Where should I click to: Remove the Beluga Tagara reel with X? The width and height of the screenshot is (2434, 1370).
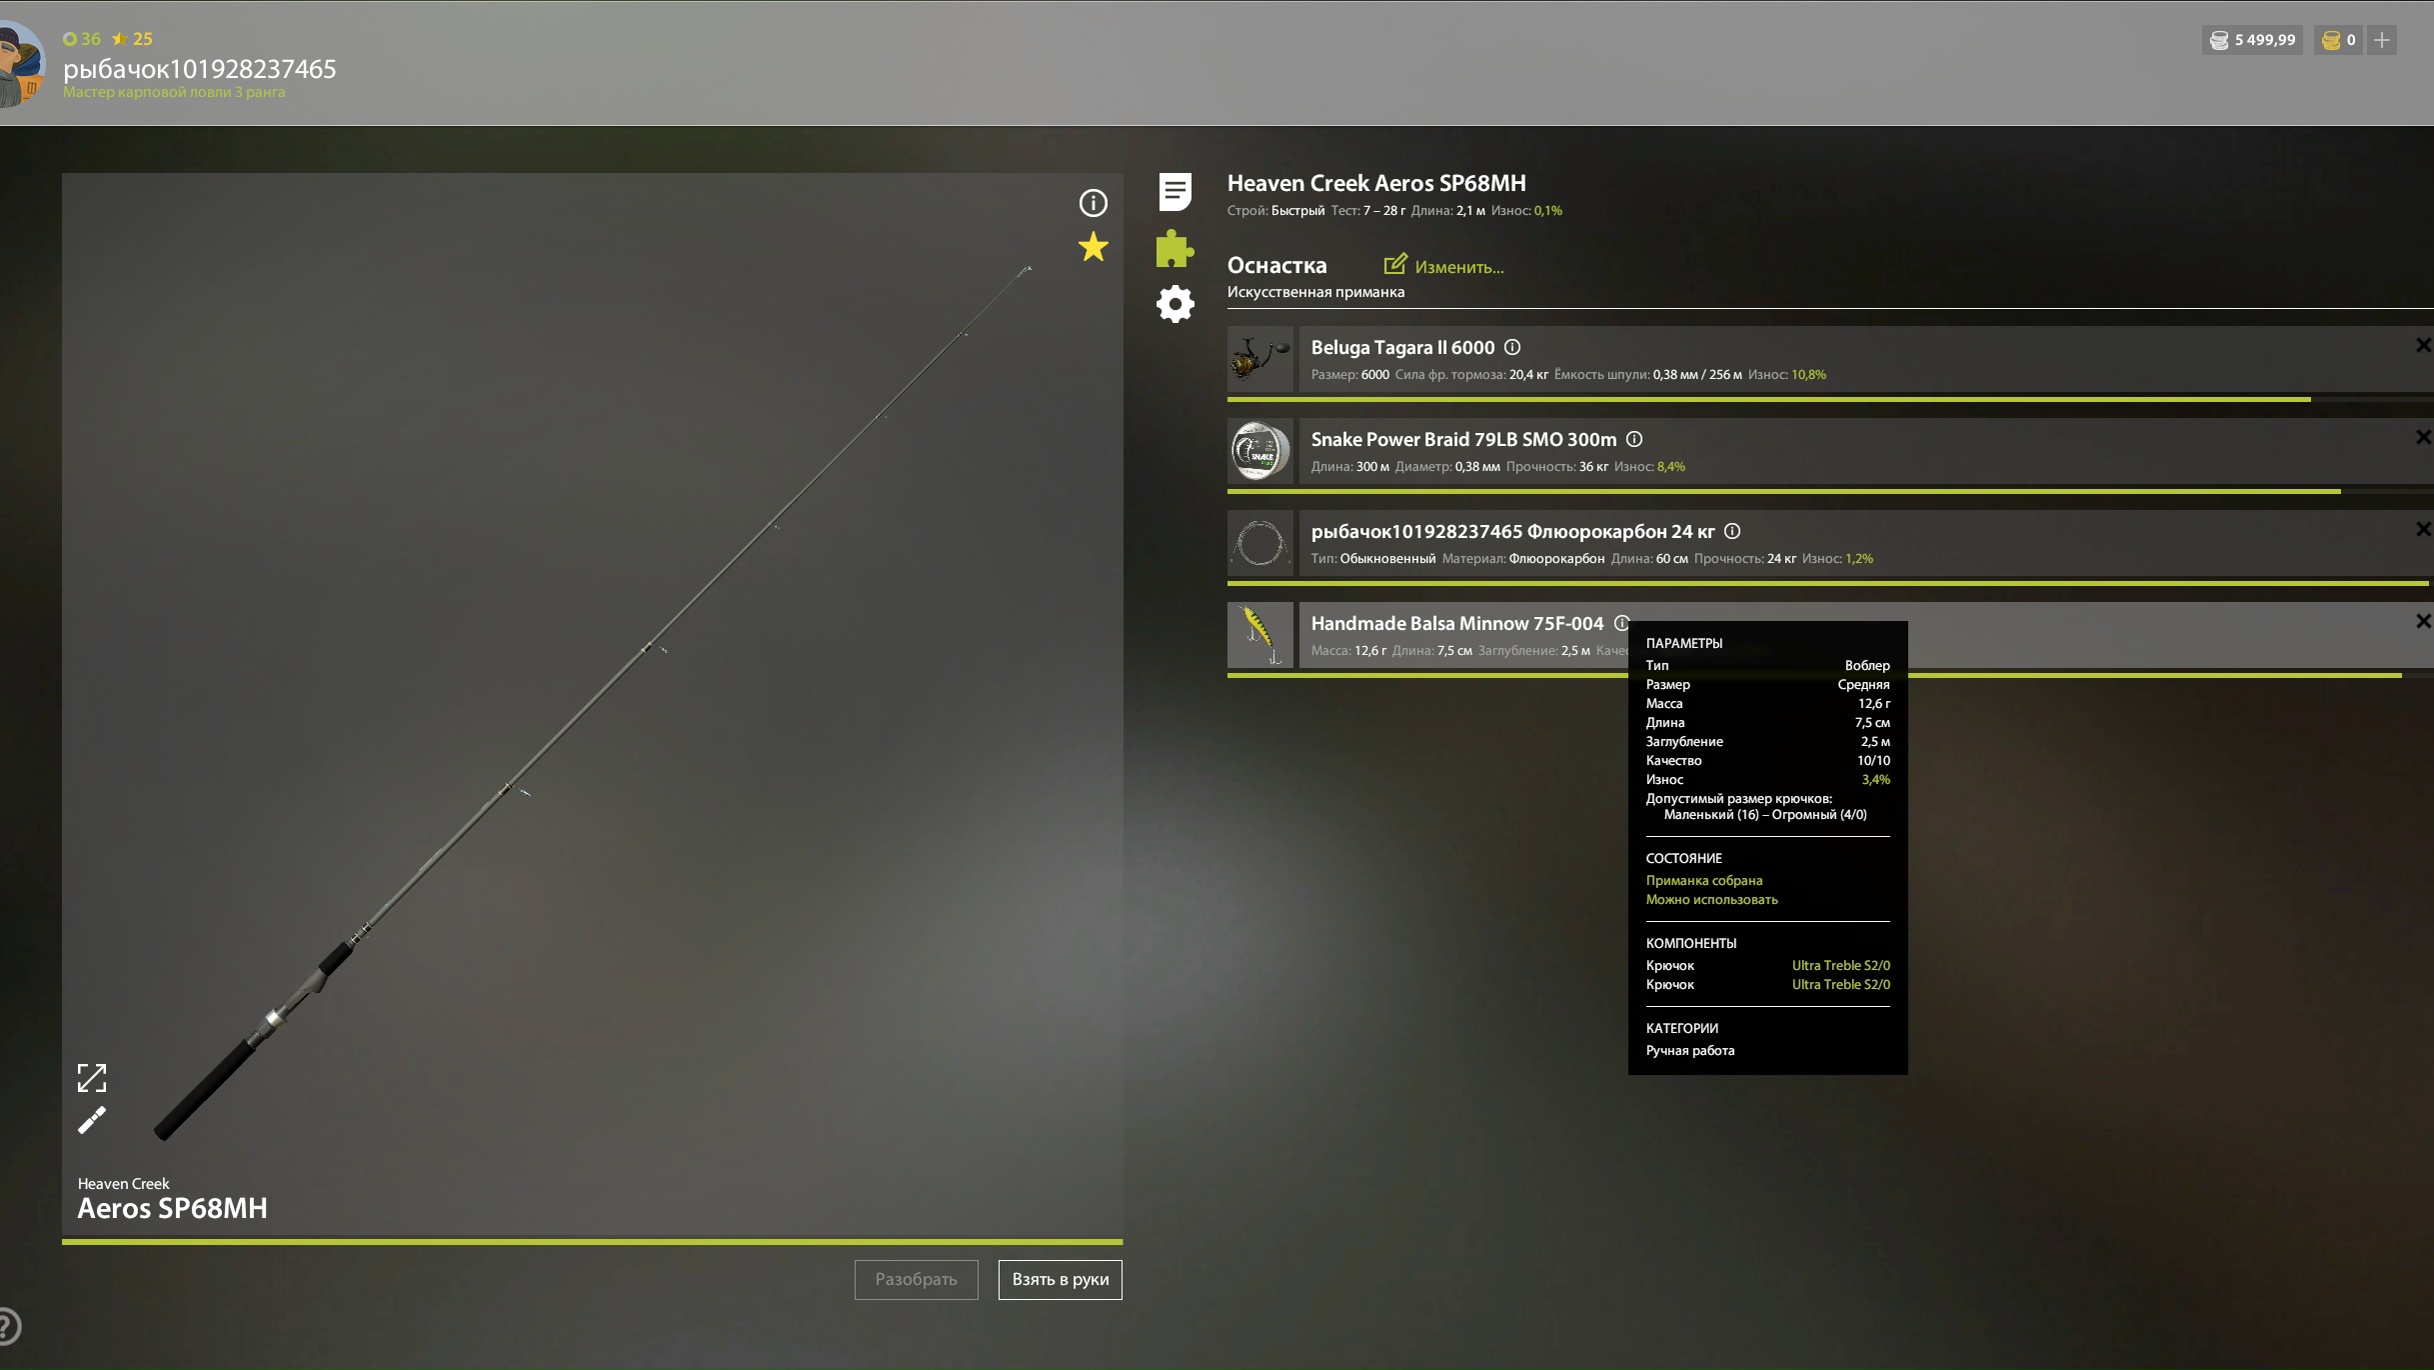[2422, 346]
